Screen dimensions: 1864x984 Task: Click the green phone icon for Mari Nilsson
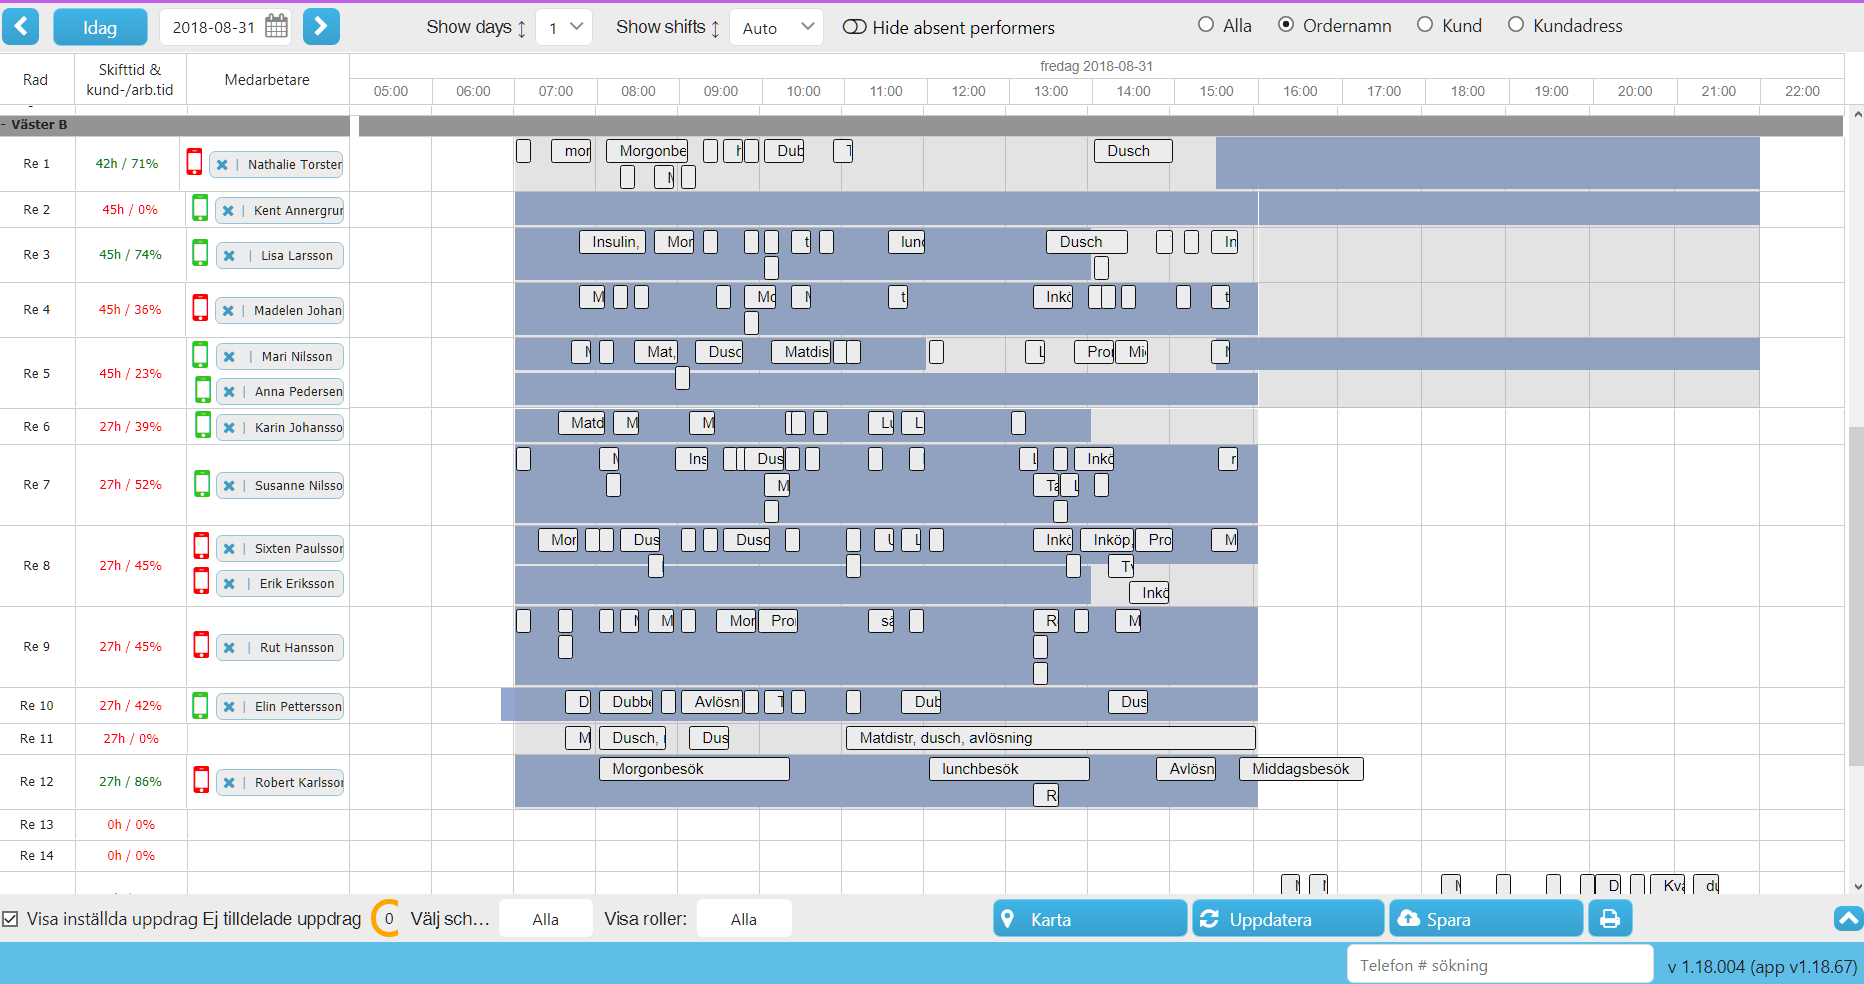point(200,354)
